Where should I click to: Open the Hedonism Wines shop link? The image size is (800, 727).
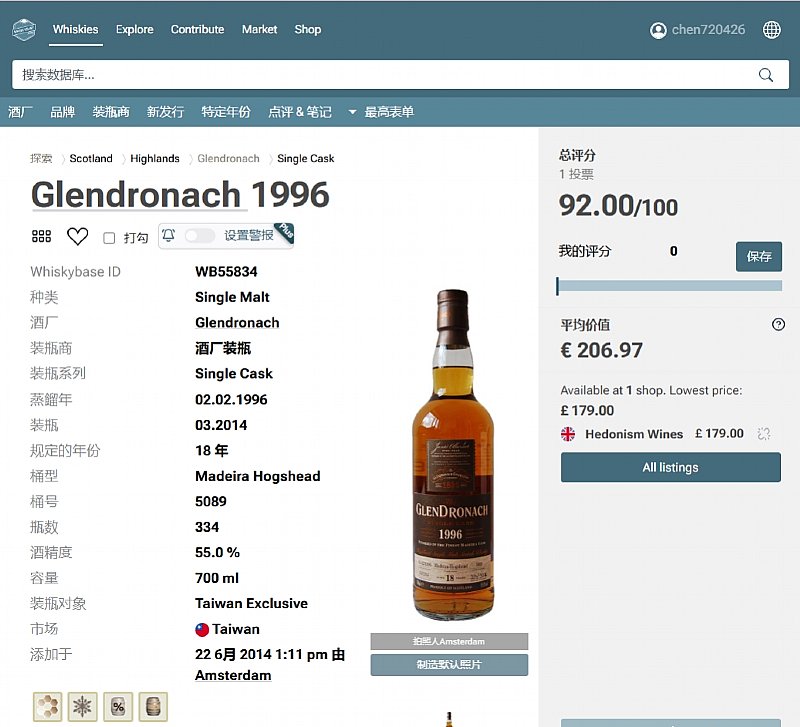coord(634,434)
